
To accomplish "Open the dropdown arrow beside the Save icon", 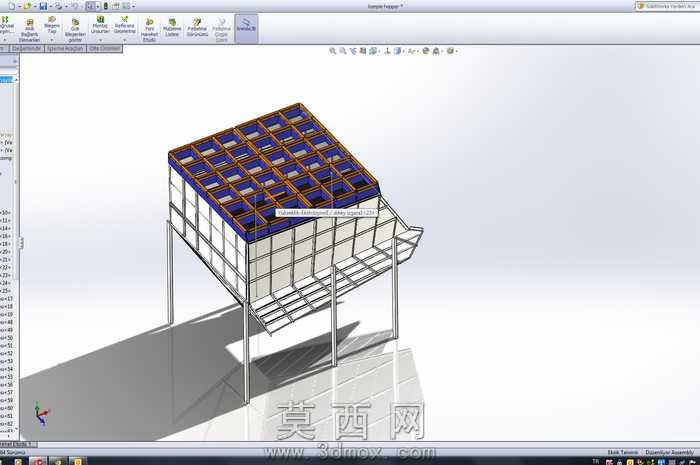I will 50,7.
